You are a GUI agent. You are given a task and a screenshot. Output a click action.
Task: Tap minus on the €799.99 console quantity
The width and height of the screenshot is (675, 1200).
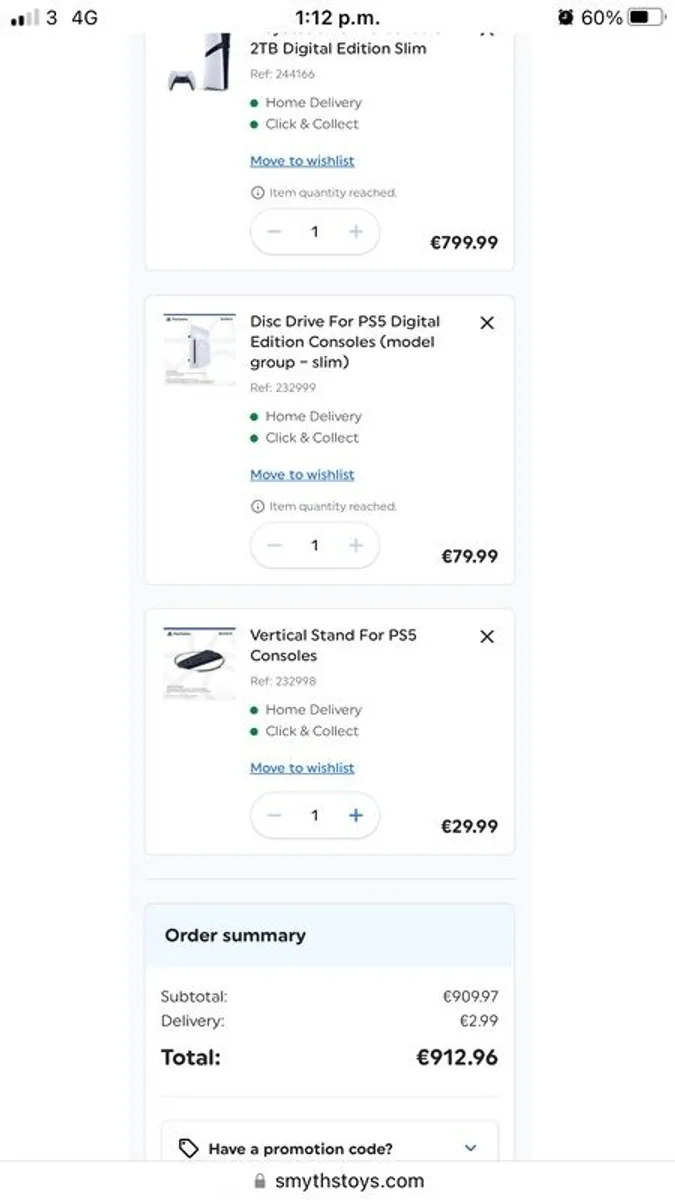pyautogui.click(x=275, y=232)
